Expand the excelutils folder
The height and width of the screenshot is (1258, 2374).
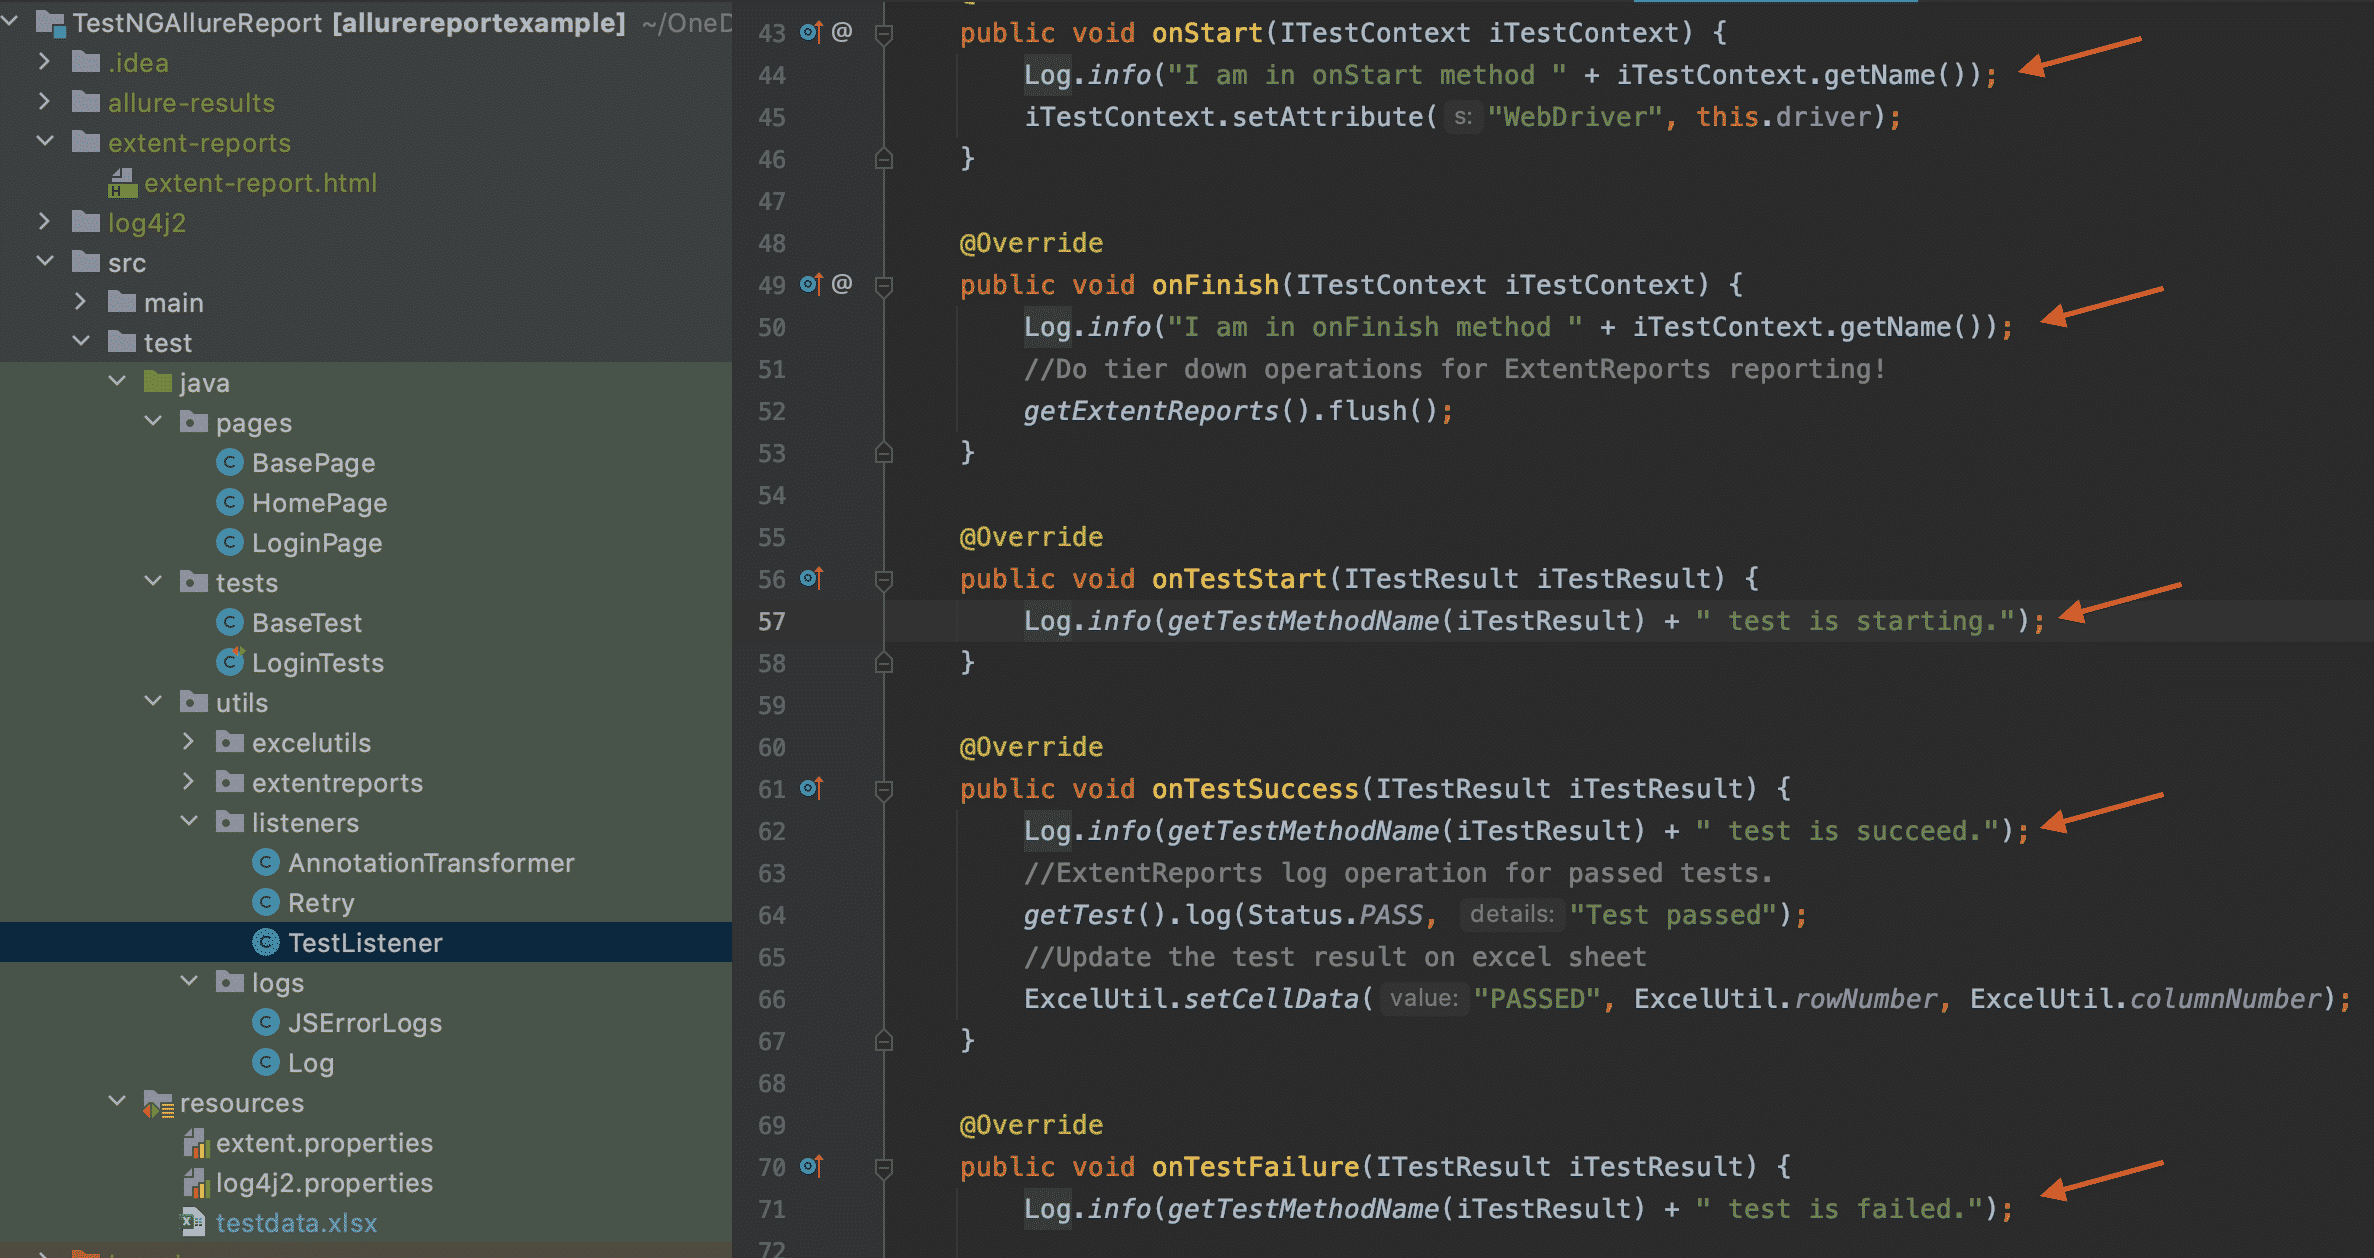point(189,742)
